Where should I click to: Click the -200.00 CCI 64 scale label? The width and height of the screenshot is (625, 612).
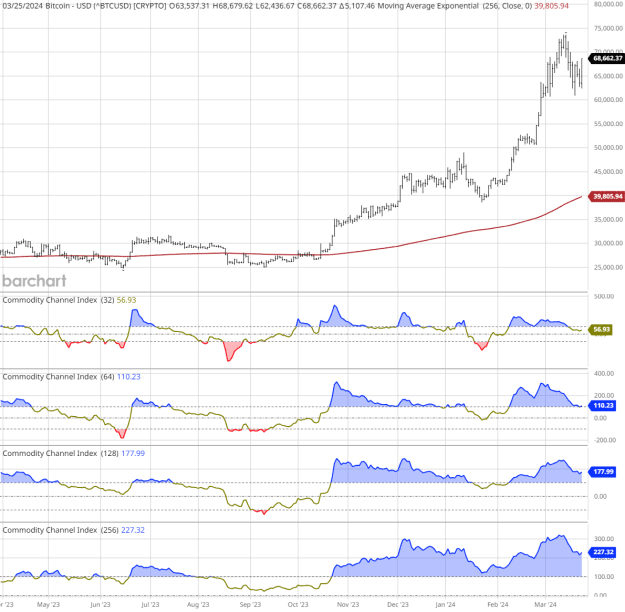click(605, 440)
